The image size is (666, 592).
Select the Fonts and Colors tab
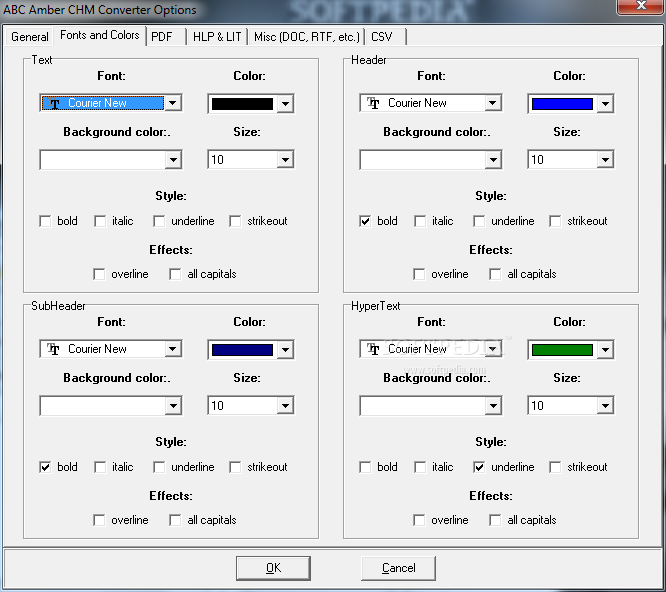[100, 35]
